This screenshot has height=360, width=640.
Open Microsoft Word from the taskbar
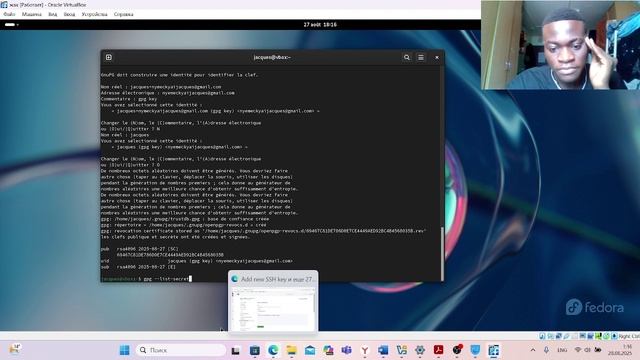(x=383, y=350)
